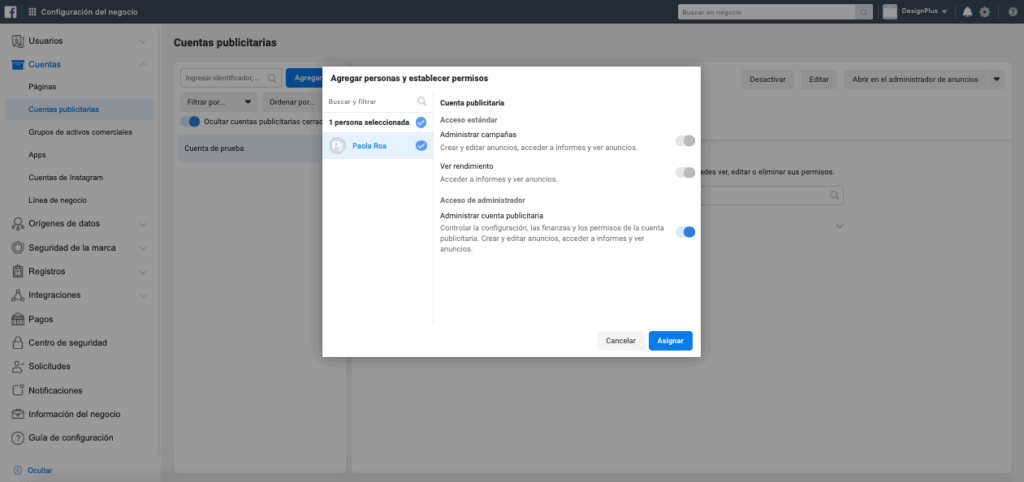Image resolution: width=1024 pixels, height=482 pixels.
Task: Click the Buscar y filtrar field
Action: [x=377, y=102]
